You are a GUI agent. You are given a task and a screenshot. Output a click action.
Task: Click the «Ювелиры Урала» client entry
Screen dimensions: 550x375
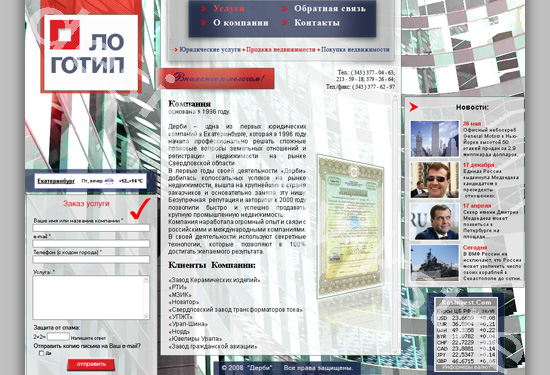pos(195,339)
